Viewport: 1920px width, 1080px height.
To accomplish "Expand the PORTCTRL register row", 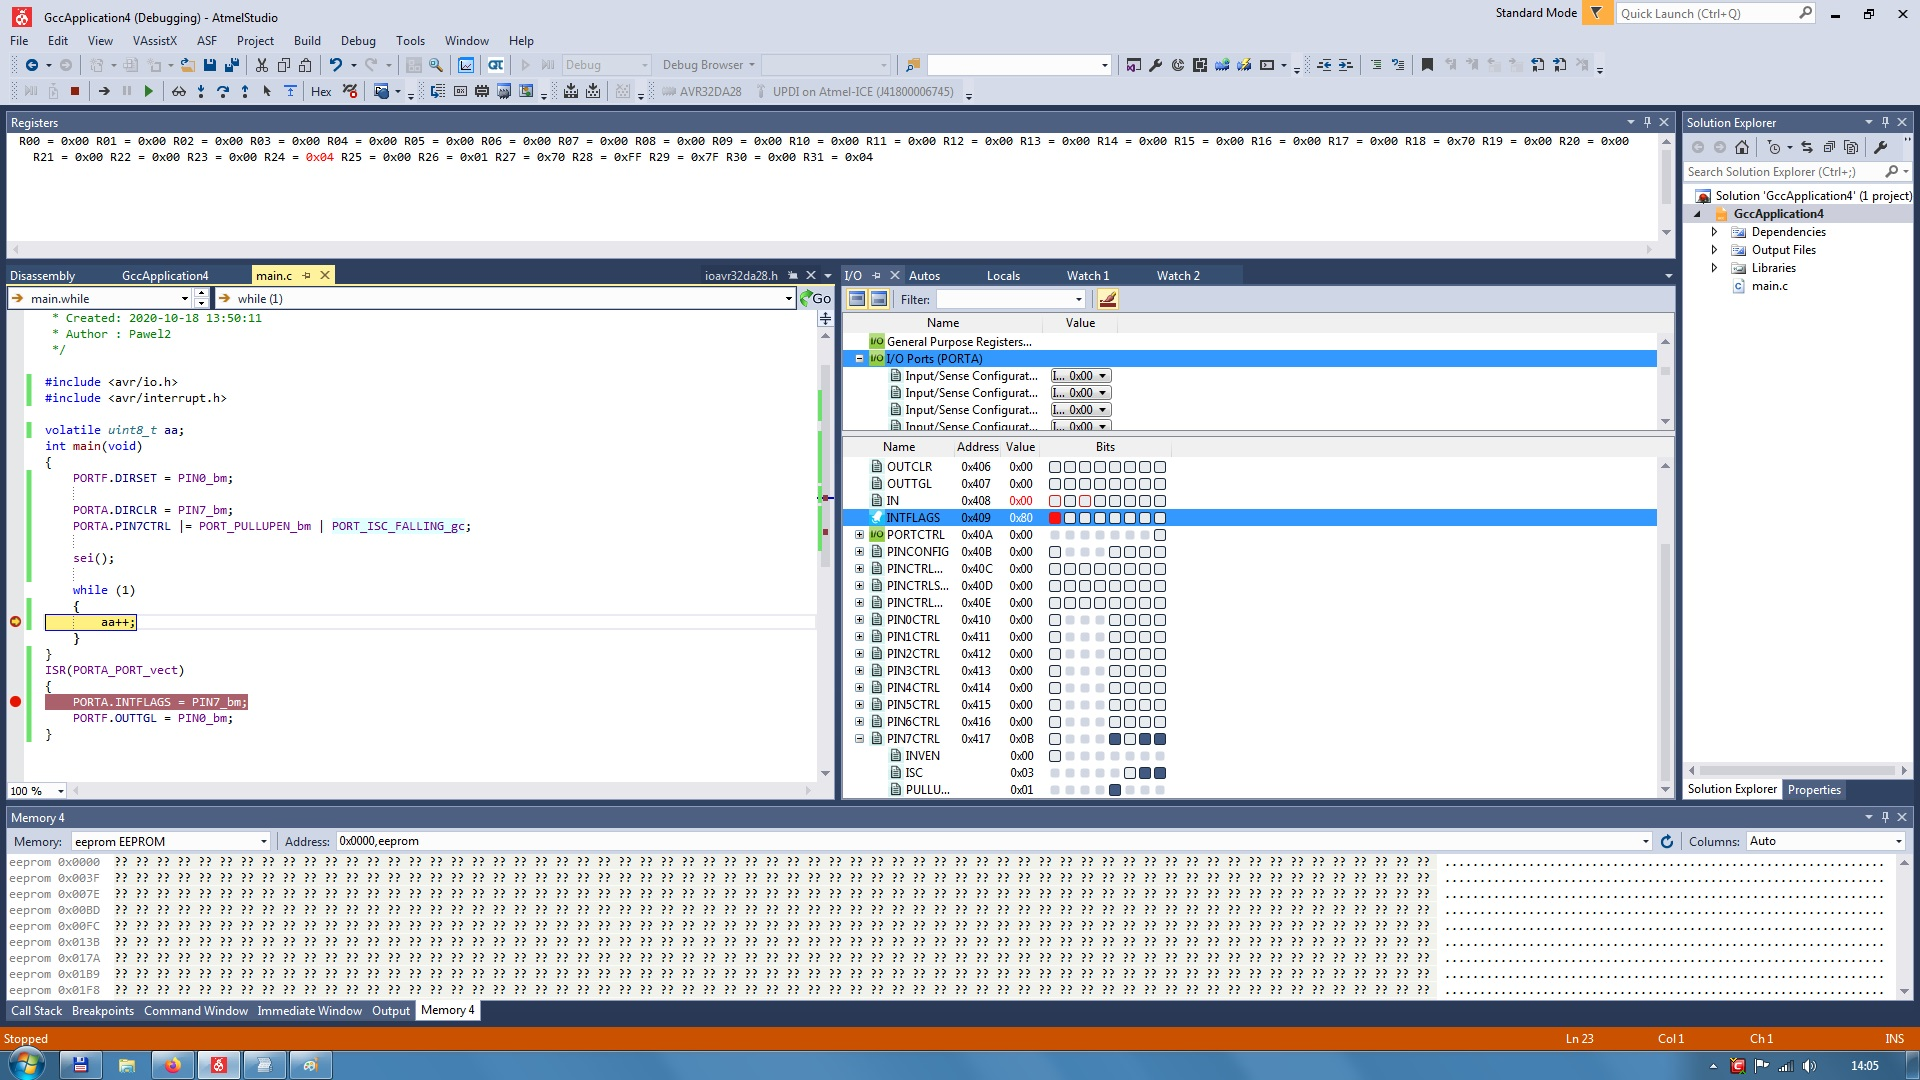I will coord(859,535).
